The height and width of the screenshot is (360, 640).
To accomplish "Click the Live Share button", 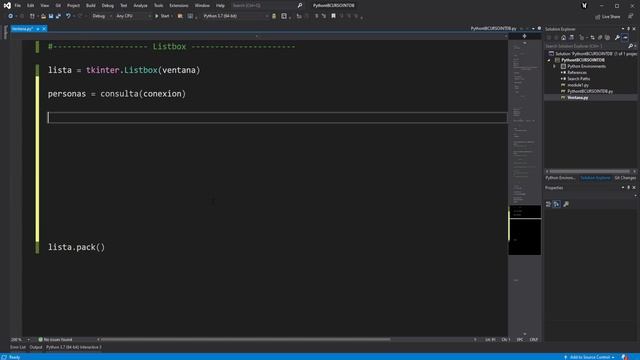I will (x=608, y=17).
